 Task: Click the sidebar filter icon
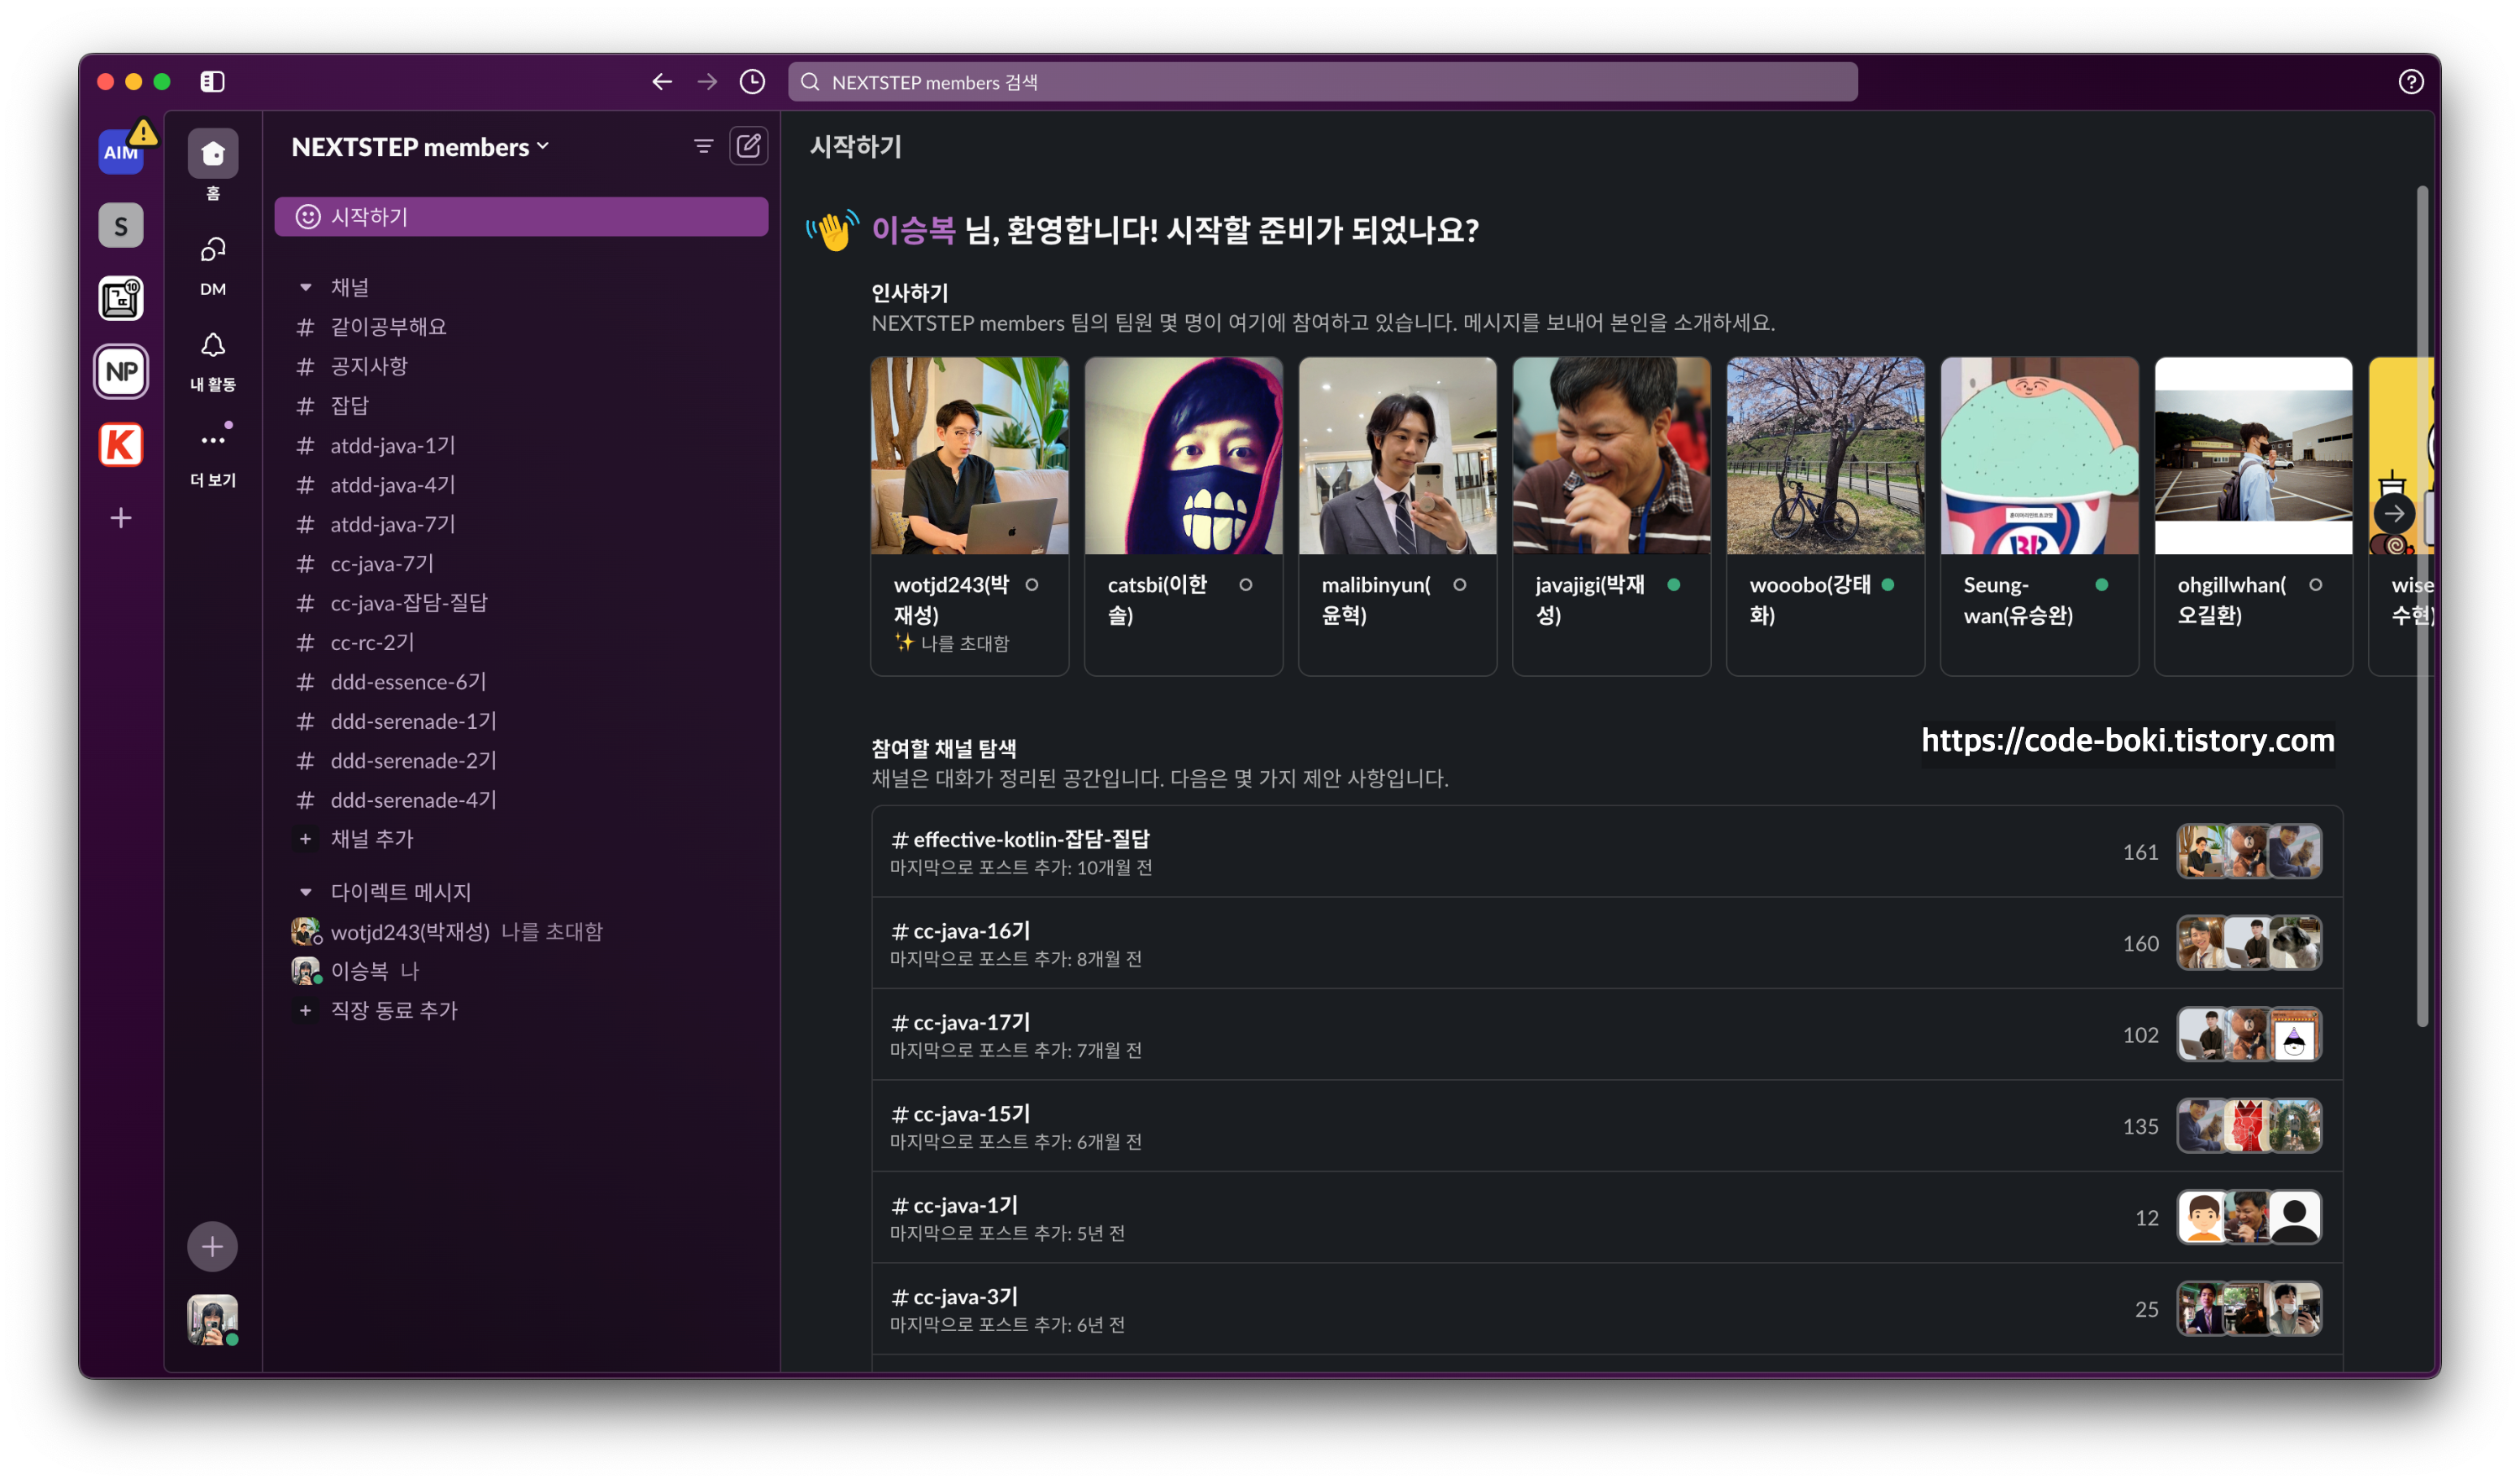703,146
